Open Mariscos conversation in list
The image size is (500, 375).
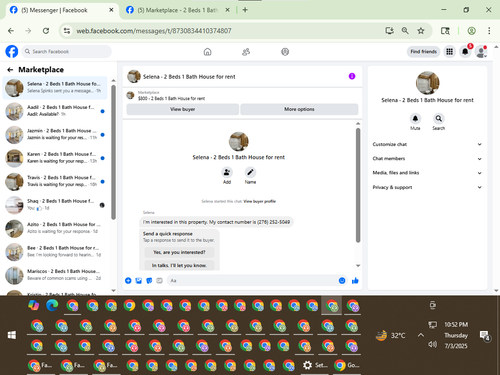55,275
